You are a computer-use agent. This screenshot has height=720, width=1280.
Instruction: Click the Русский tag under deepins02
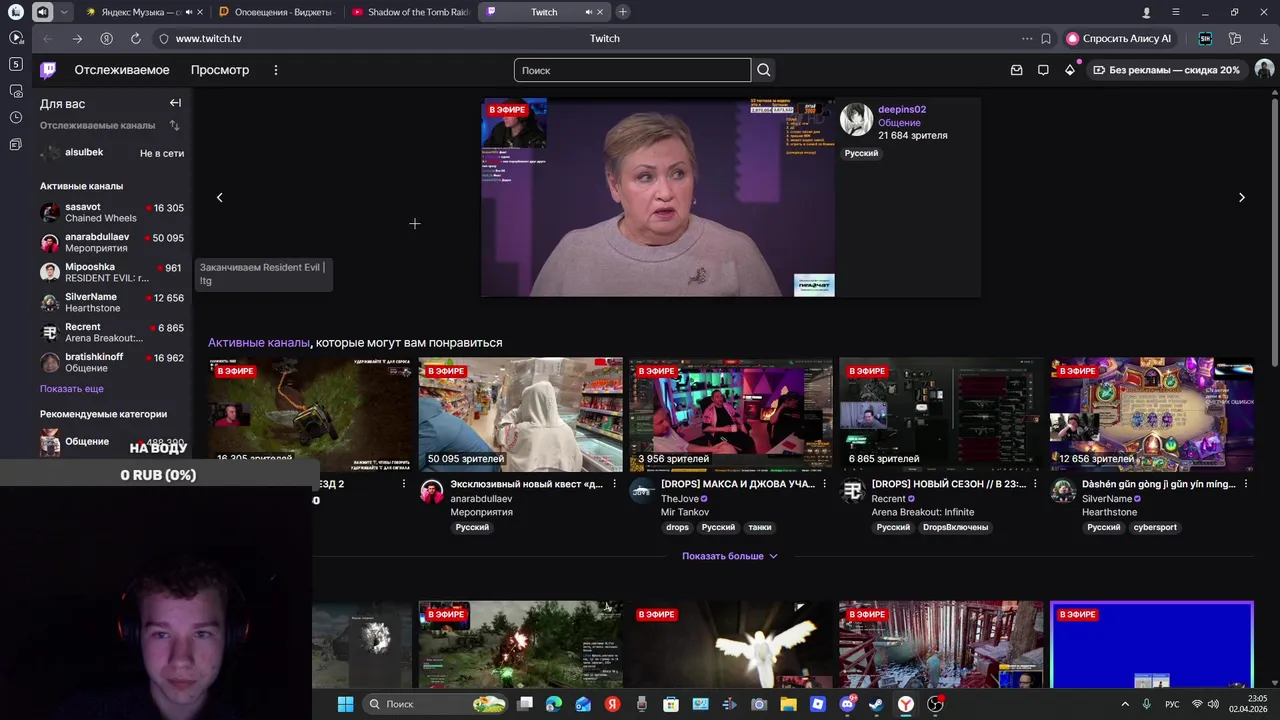861,153
